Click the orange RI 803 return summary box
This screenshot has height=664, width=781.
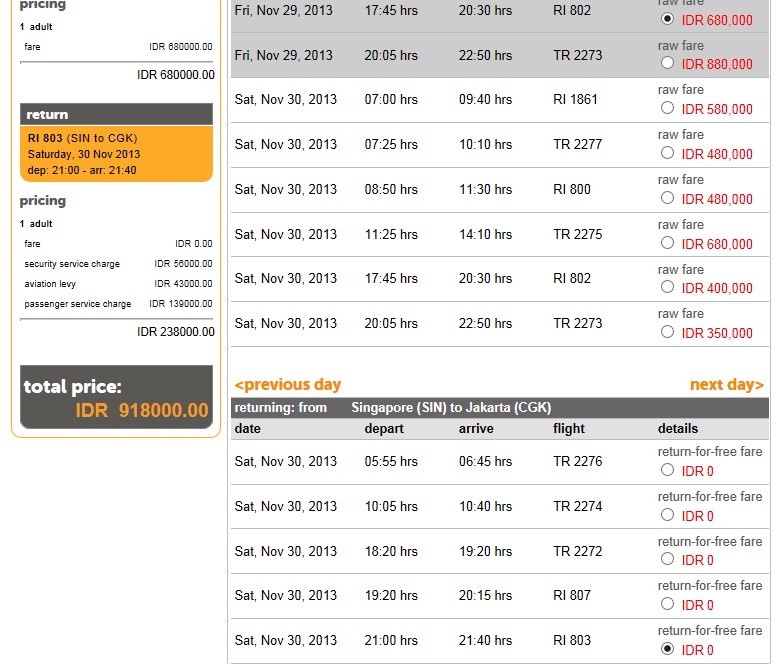[116, 154]
